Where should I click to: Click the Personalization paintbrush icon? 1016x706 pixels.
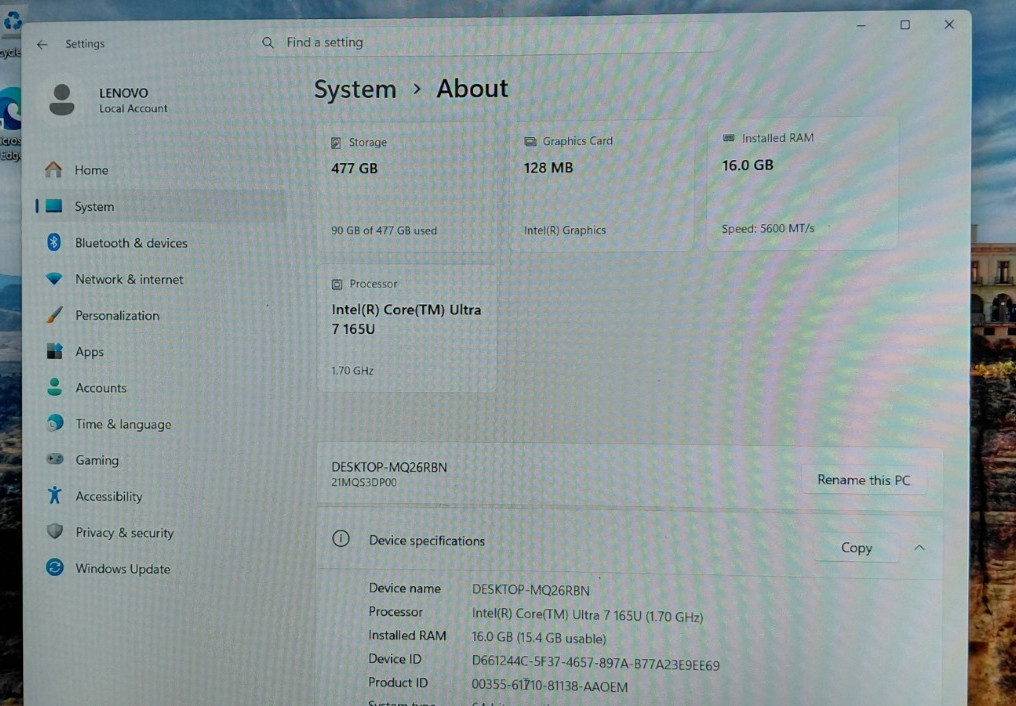[x=54, y=315]
